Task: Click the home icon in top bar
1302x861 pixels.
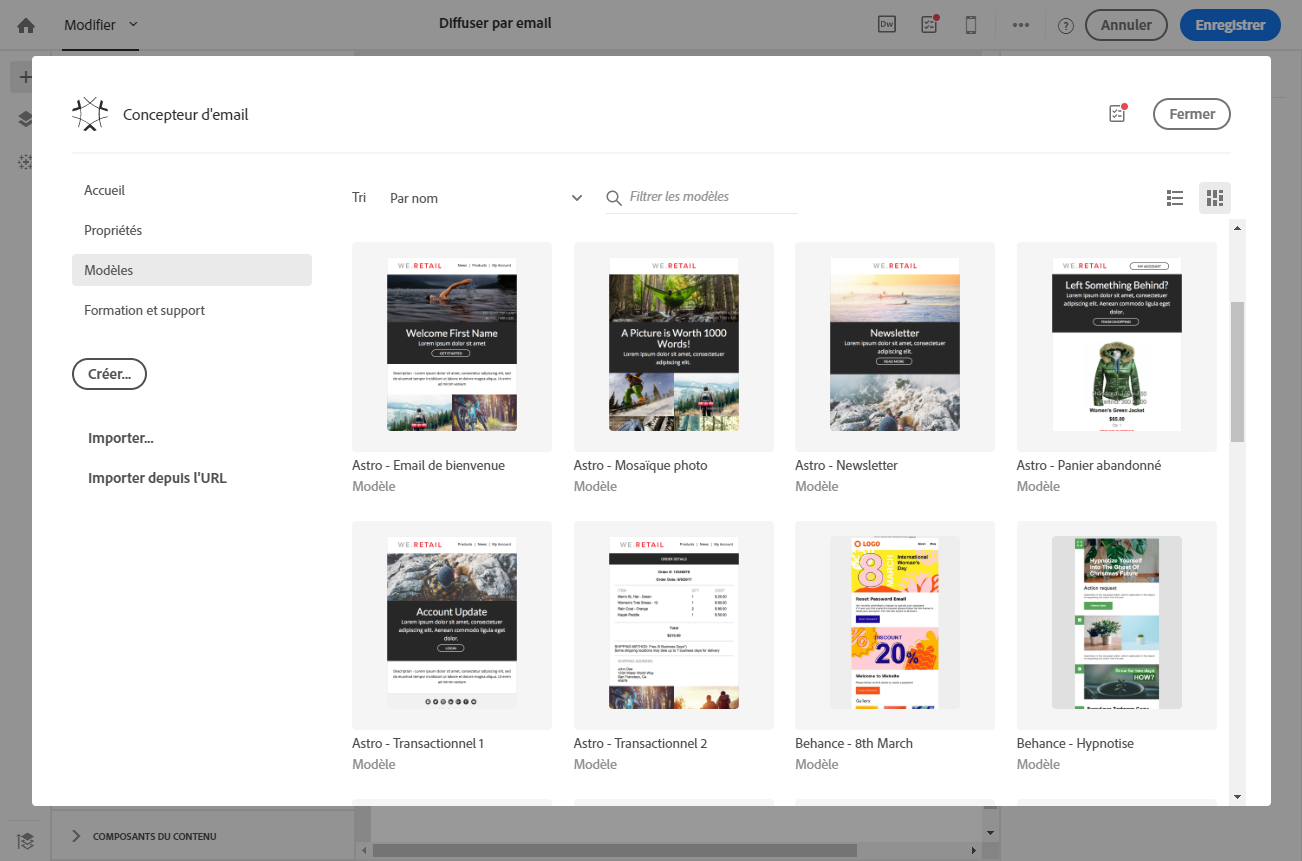Action: click(x=26, y=25)
